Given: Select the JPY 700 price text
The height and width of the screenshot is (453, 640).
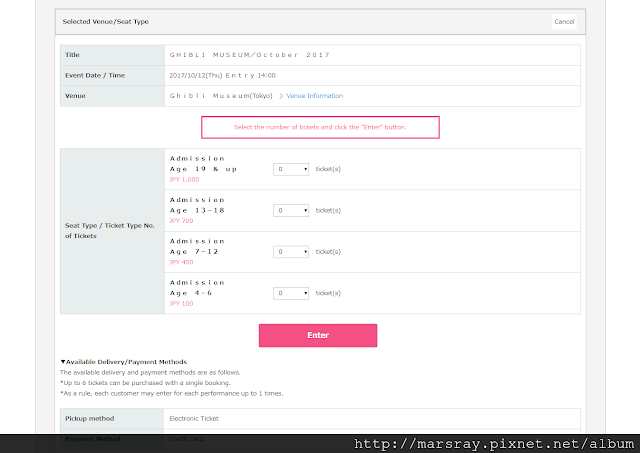Looking at the screenshot, I should tap(181, 221).
